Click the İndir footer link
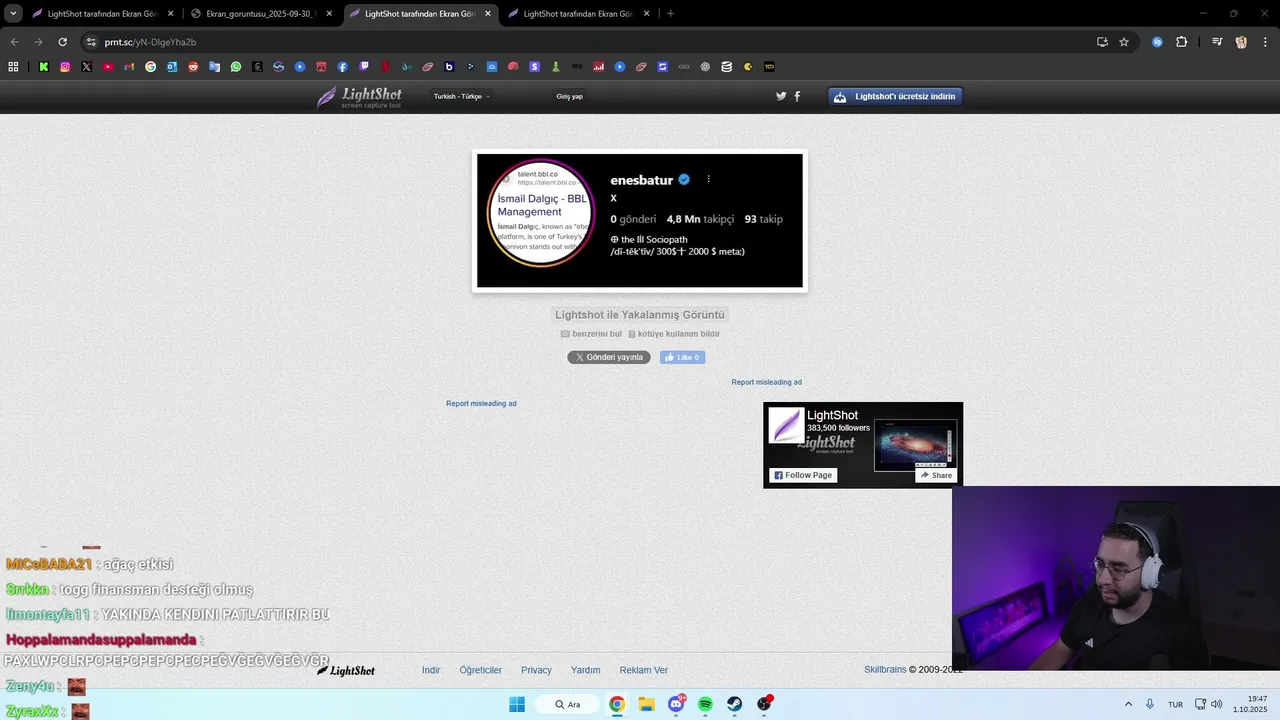1280x720 pixels. (x=431, y=670)
